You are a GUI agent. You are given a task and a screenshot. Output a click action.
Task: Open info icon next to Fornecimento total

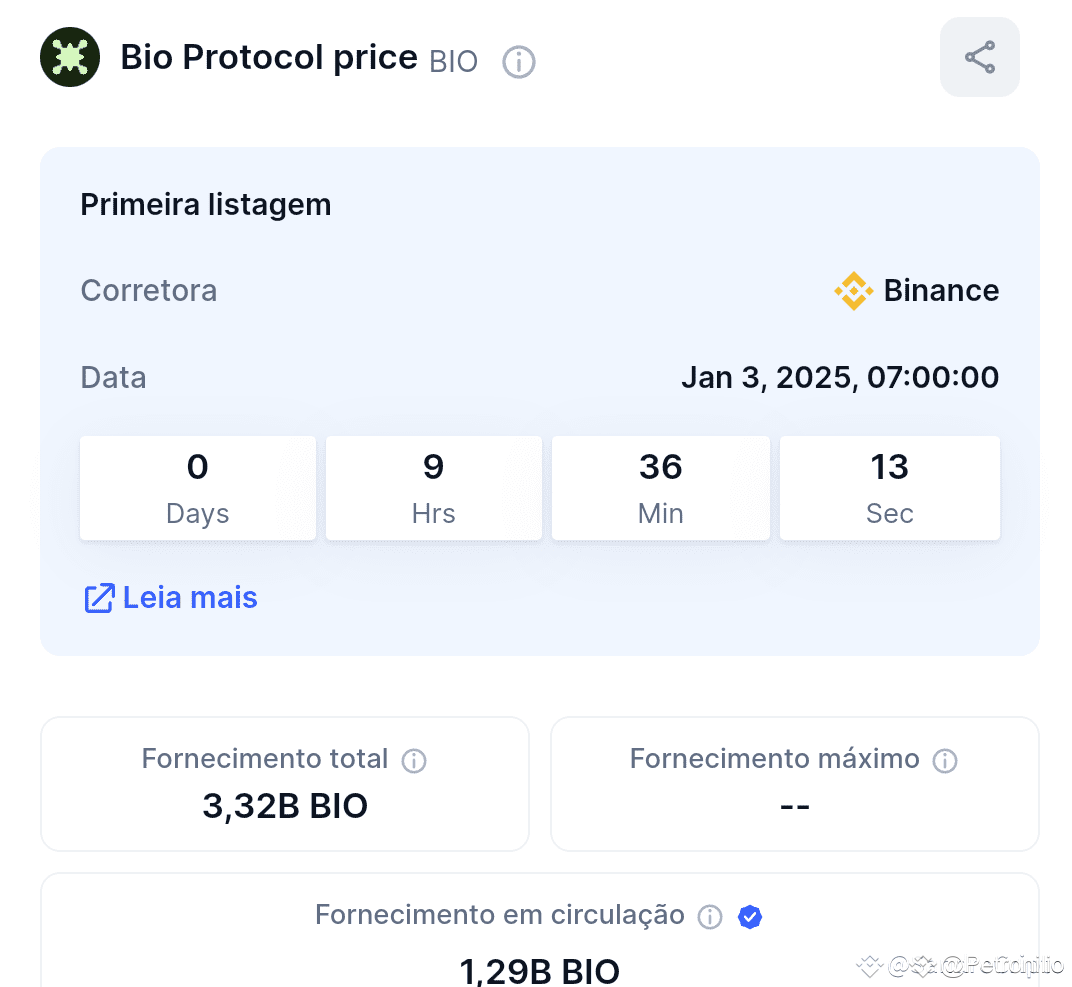(414, 760)
